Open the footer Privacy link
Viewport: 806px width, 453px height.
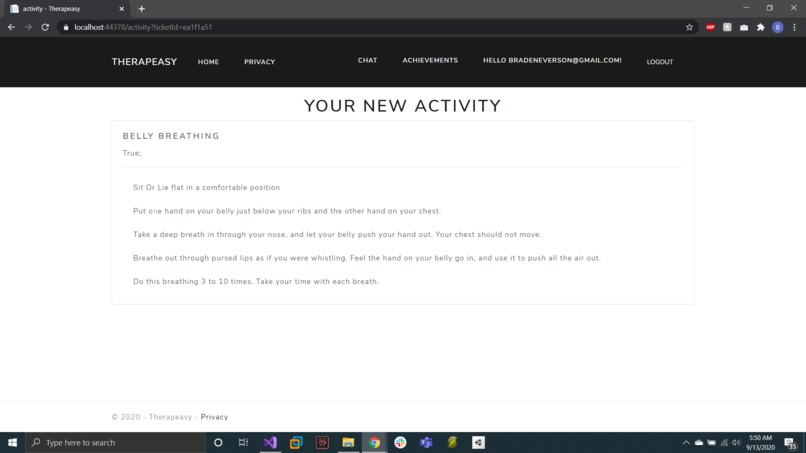[x=214, y=417]
